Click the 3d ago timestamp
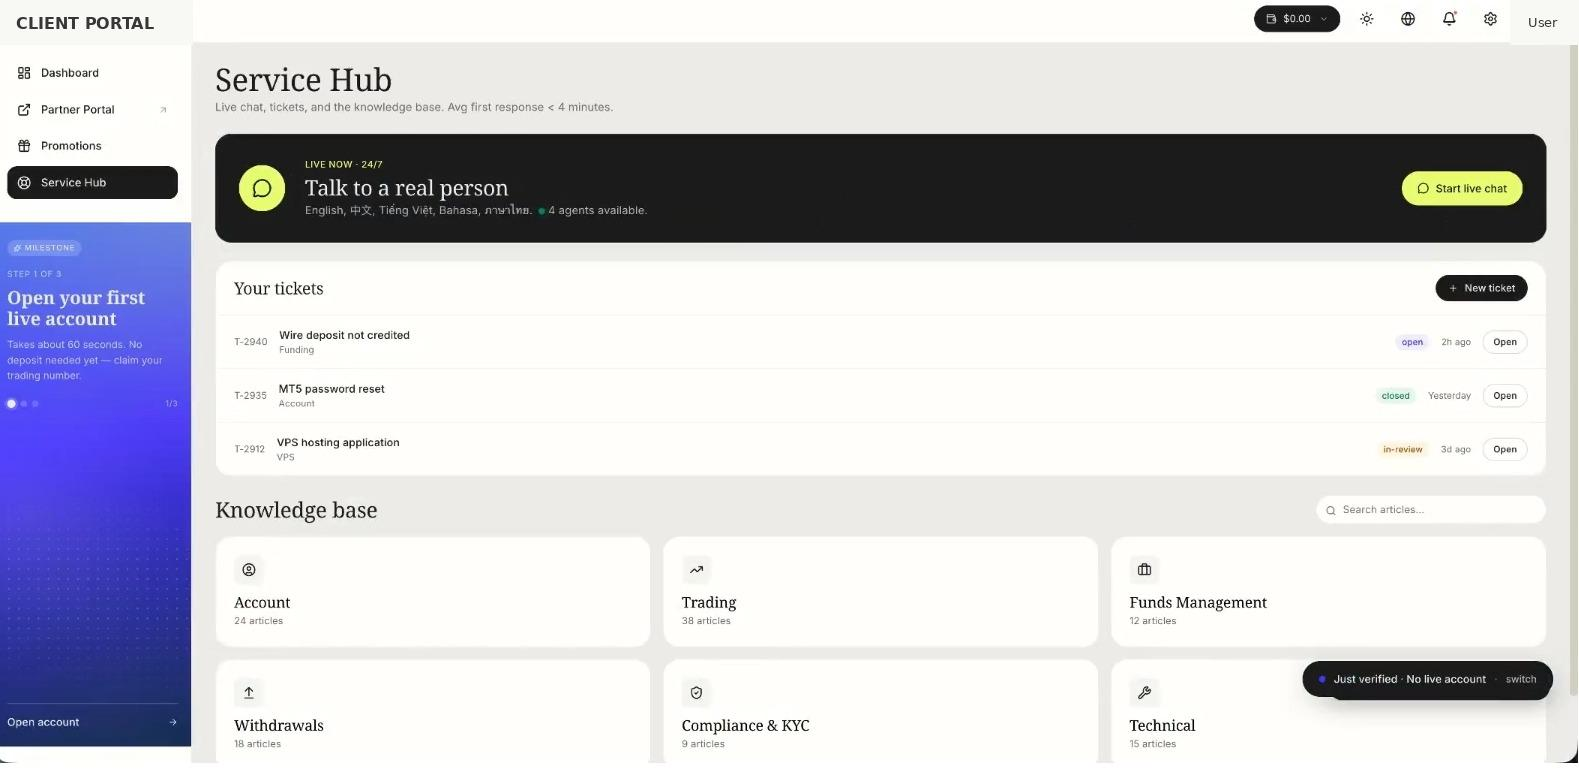 (x=1456, y=450)
